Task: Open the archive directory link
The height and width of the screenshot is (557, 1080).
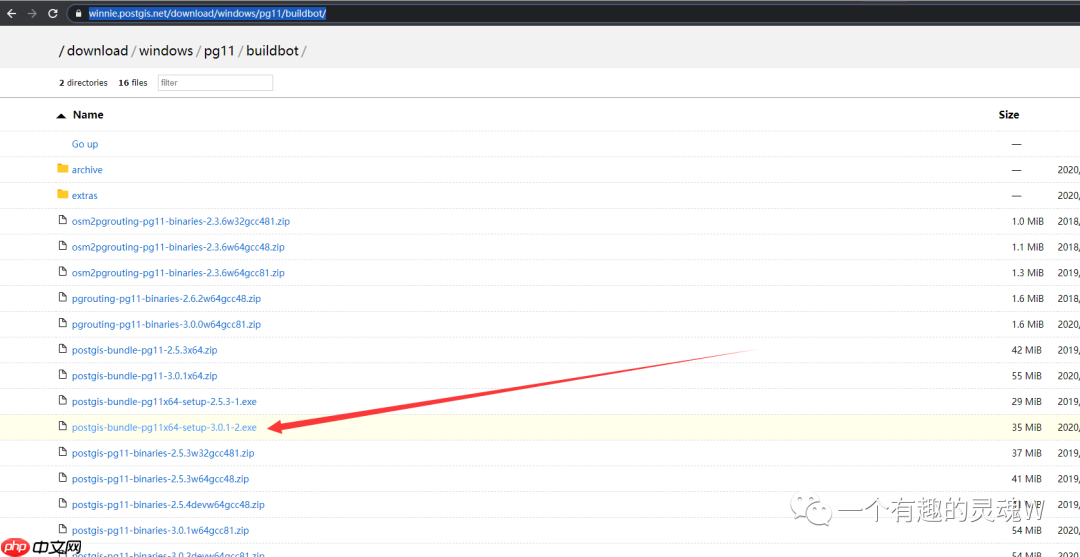Action: click(x=87, y=169)
